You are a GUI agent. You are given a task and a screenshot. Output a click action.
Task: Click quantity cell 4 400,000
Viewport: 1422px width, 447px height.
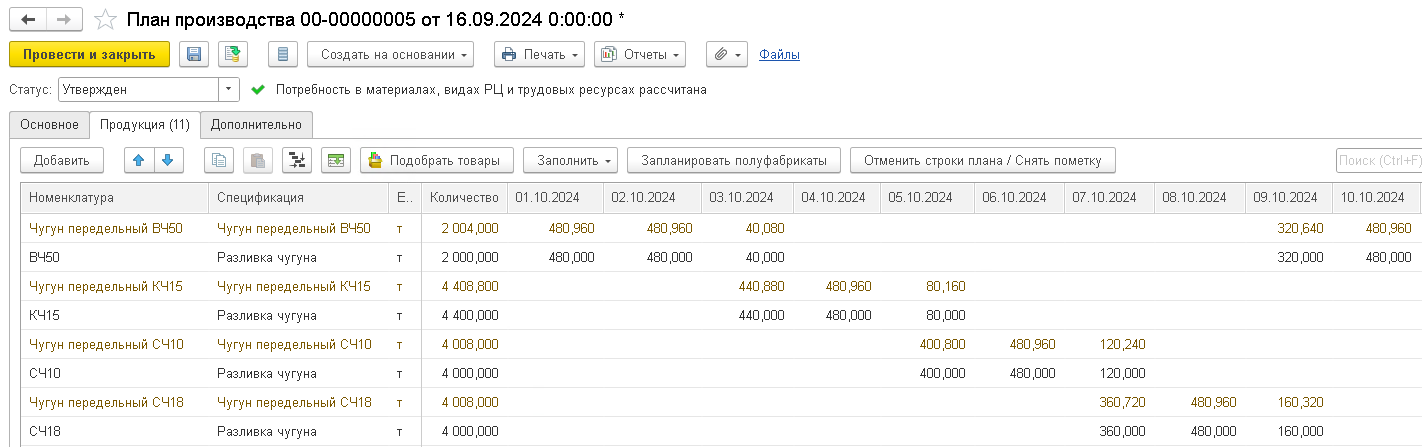[x=464, y=315]
